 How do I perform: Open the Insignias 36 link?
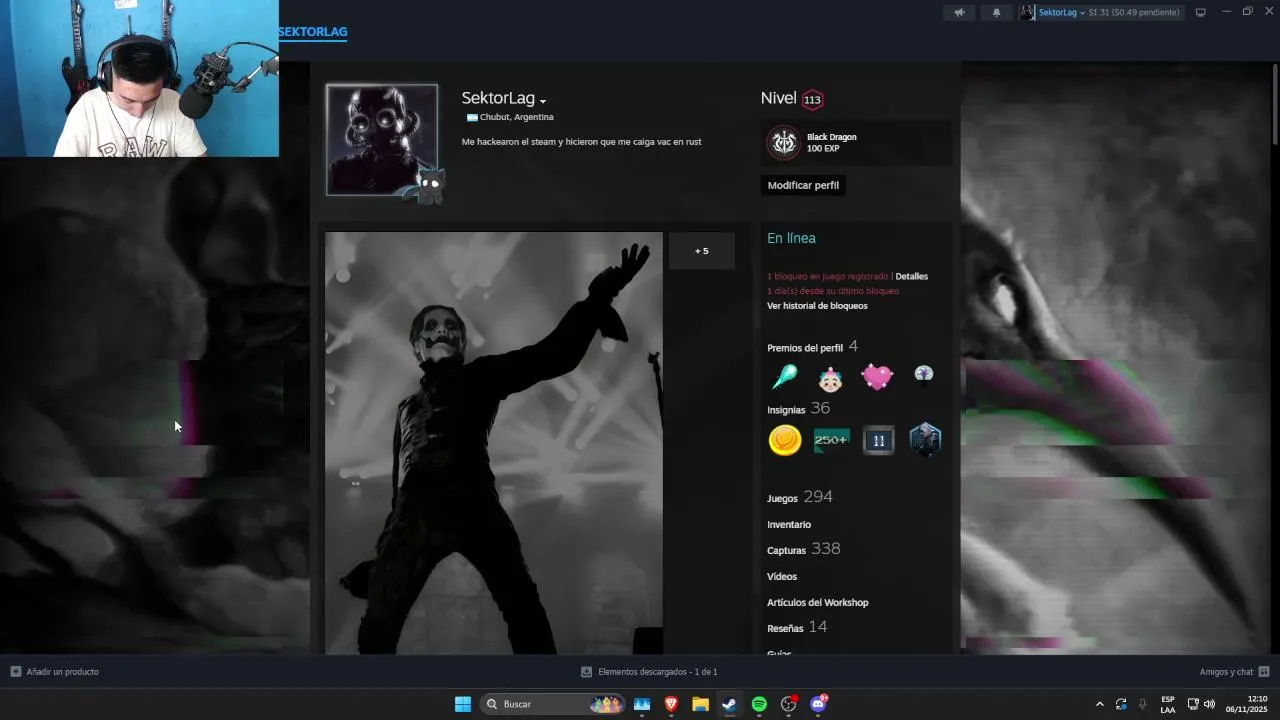798,409
